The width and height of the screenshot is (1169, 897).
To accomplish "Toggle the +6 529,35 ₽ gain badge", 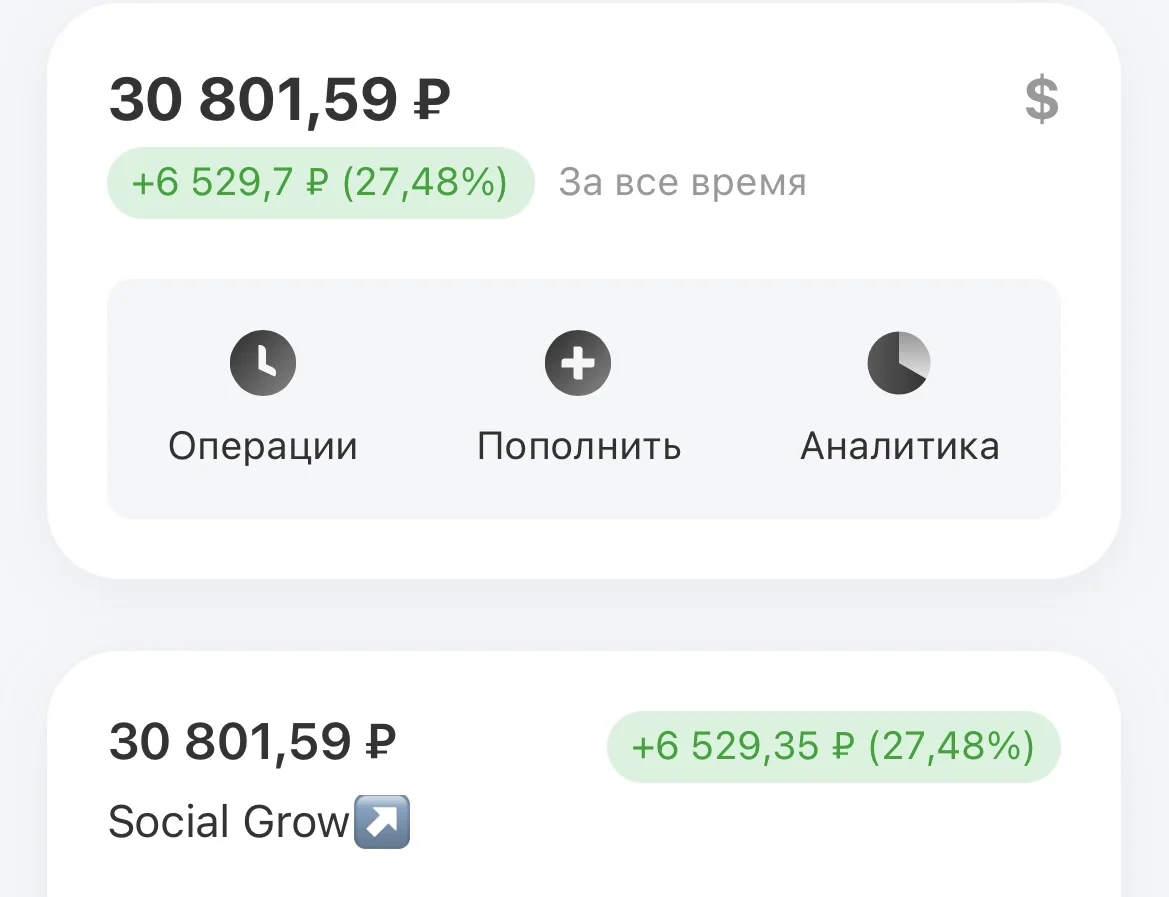I will coord(834,746).
